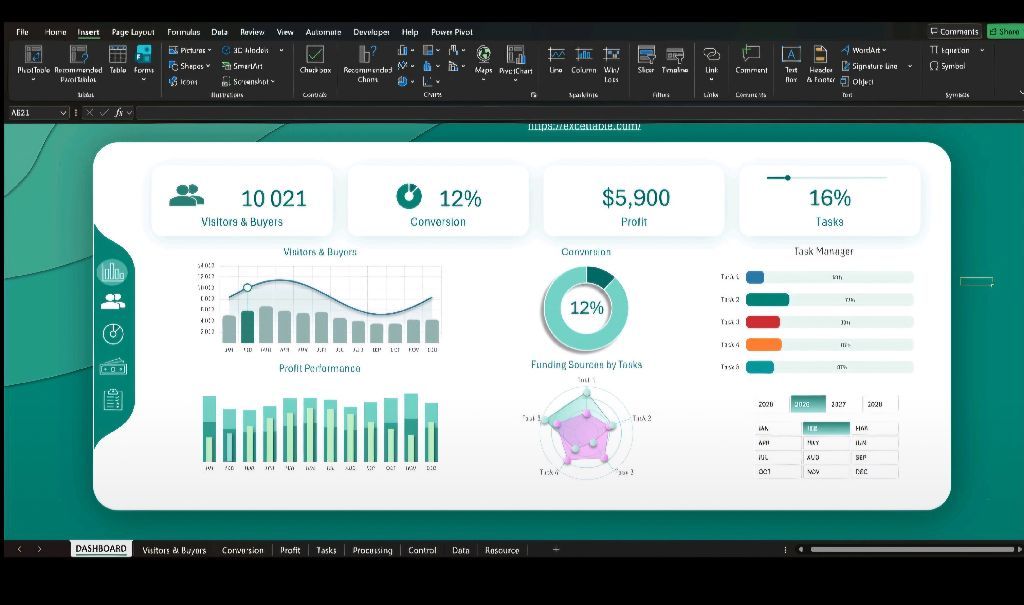Click the Tasks card slider handle
Viewport: 1024px width, 605px height.
point(788,178)
